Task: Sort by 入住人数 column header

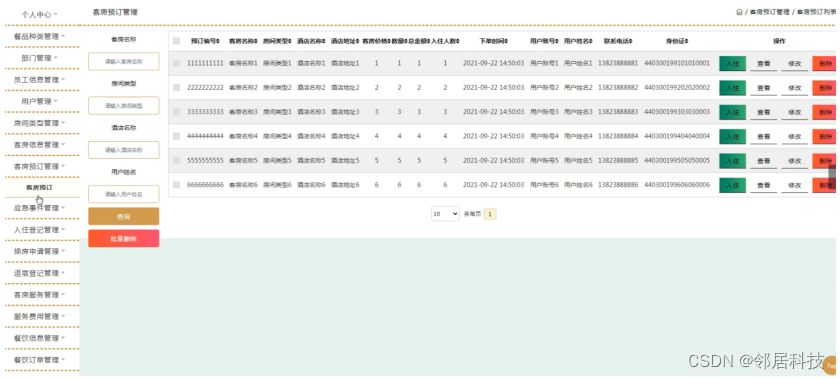Action: 445,41
